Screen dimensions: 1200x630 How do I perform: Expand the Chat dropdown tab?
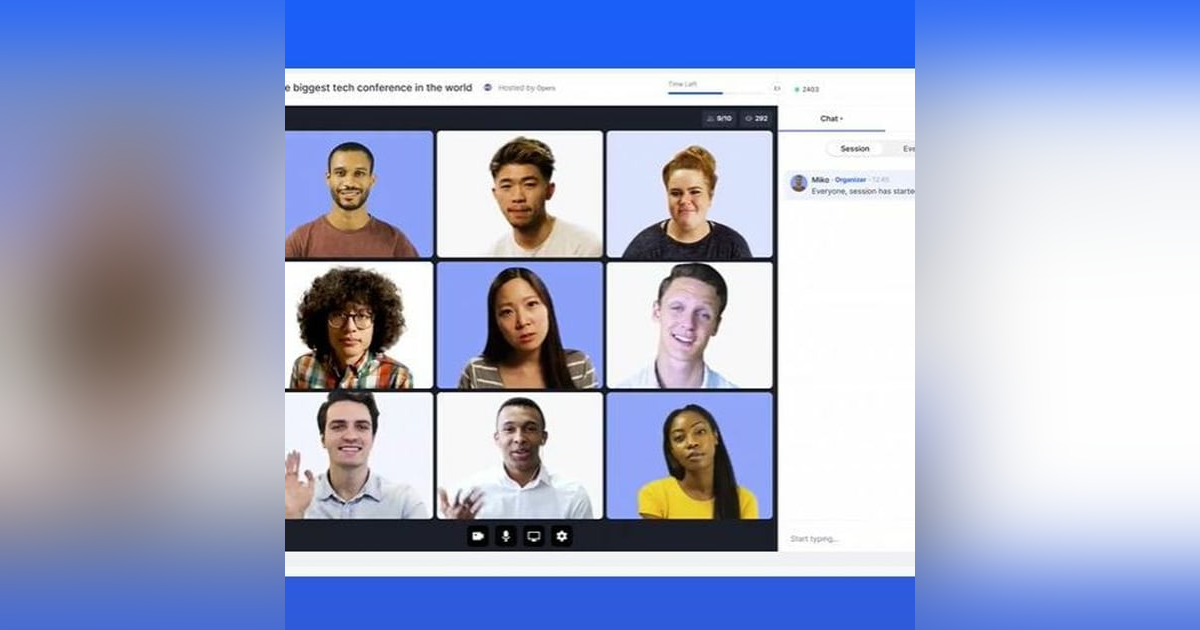tap(831, 119)
